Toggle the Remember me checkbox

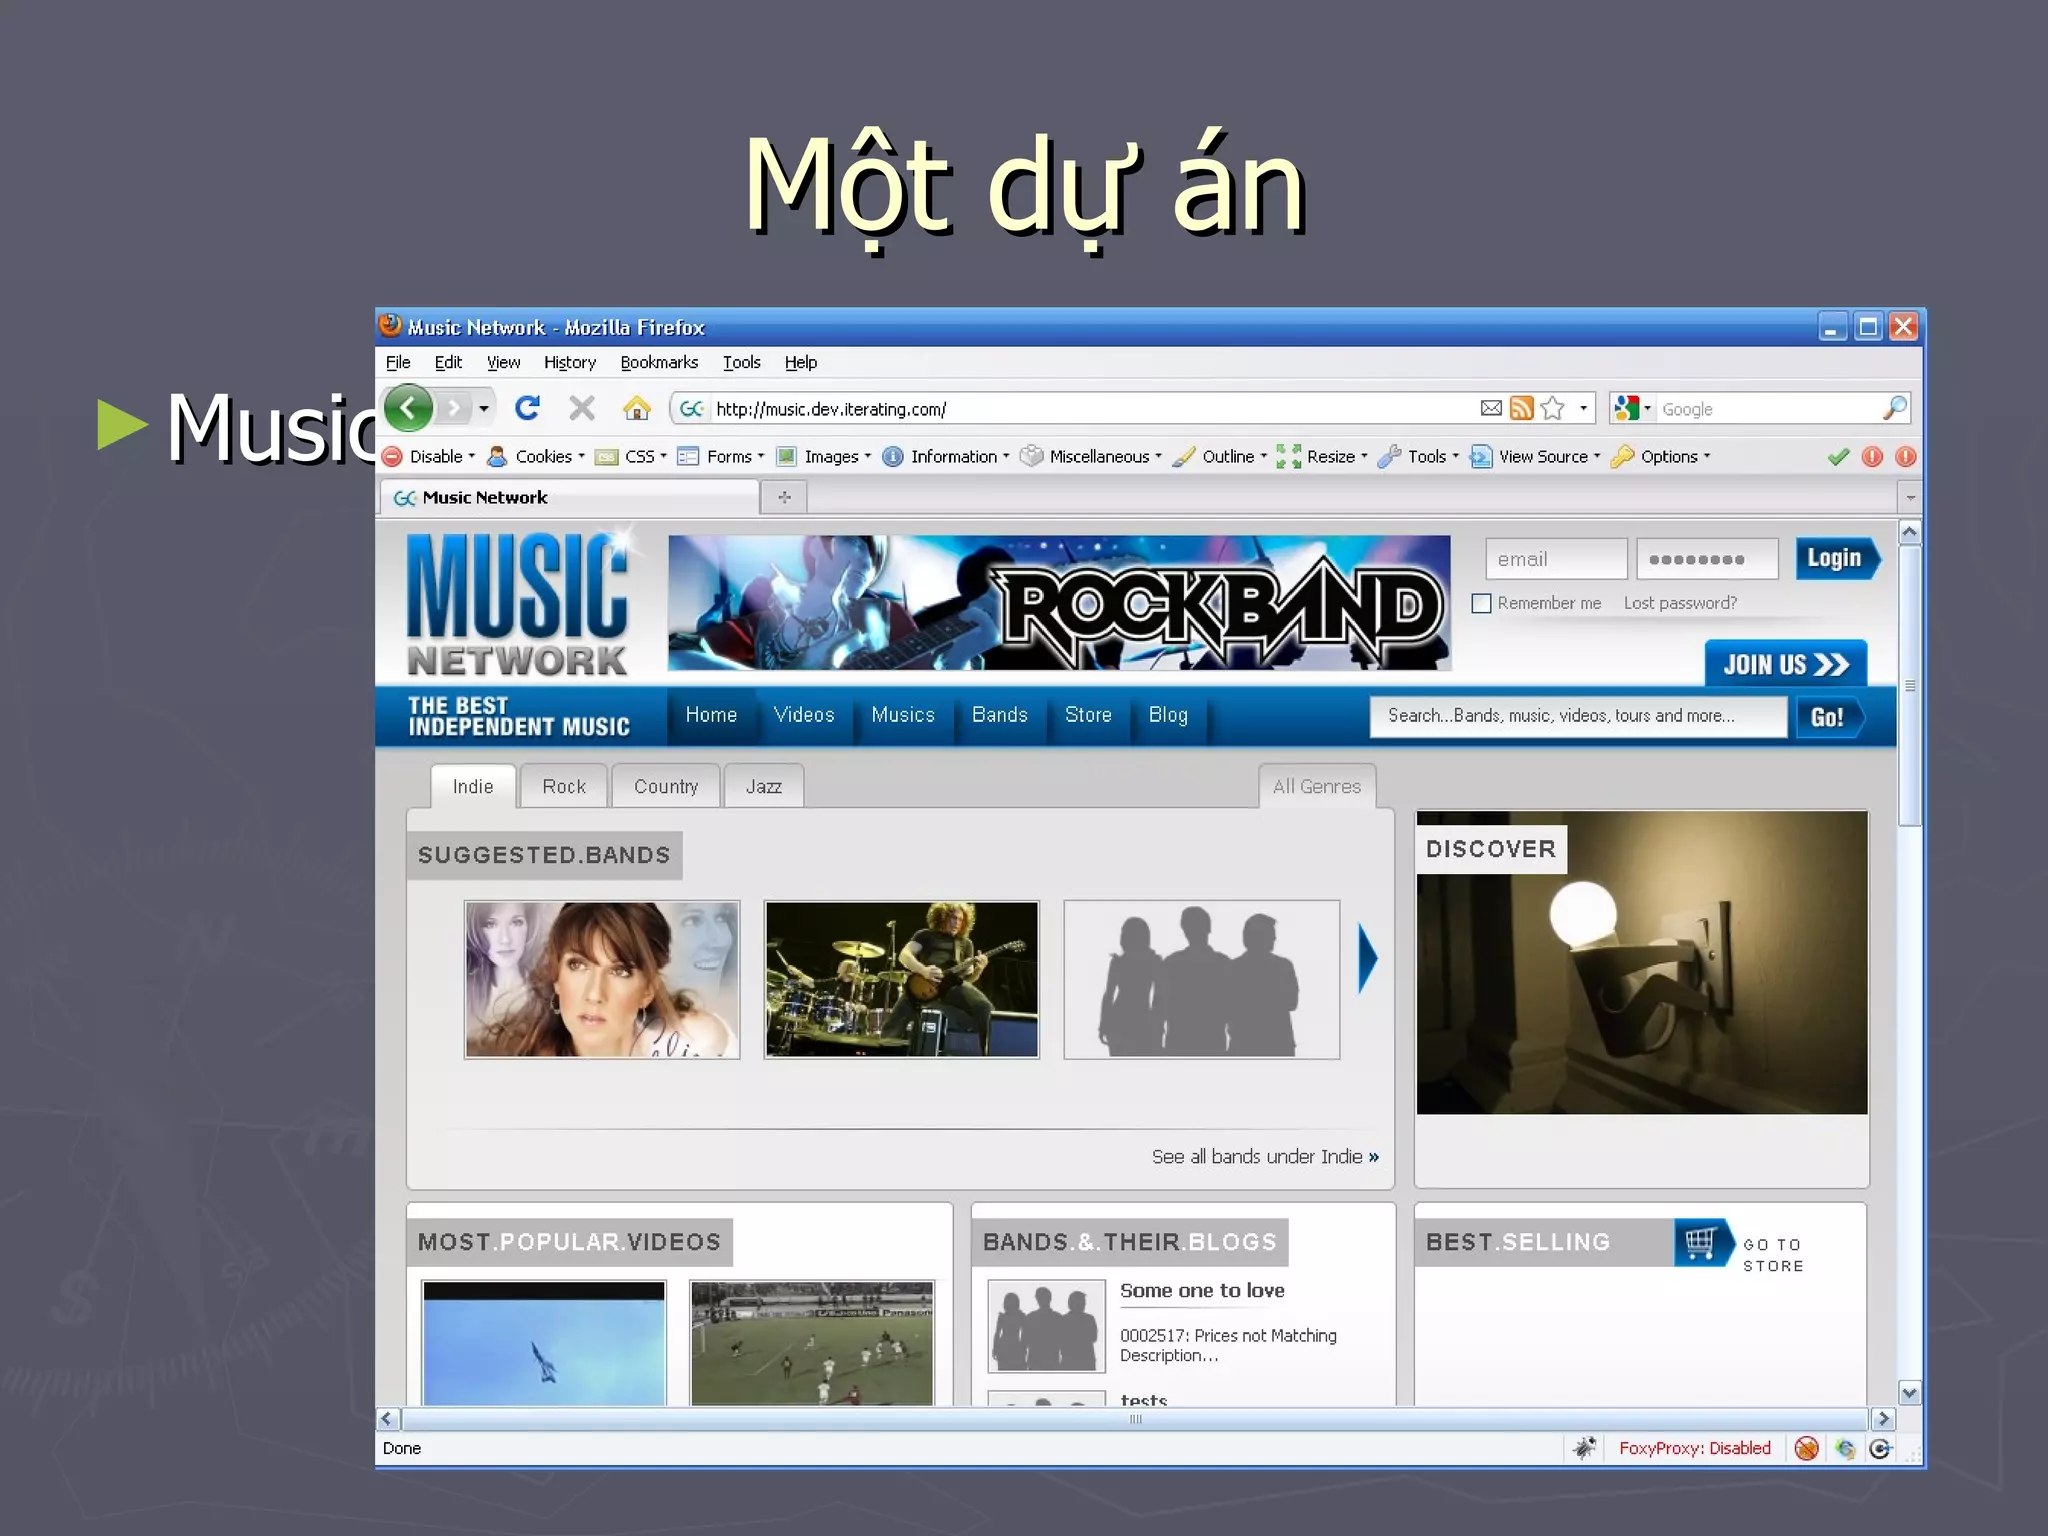[x=1482, y=603]
